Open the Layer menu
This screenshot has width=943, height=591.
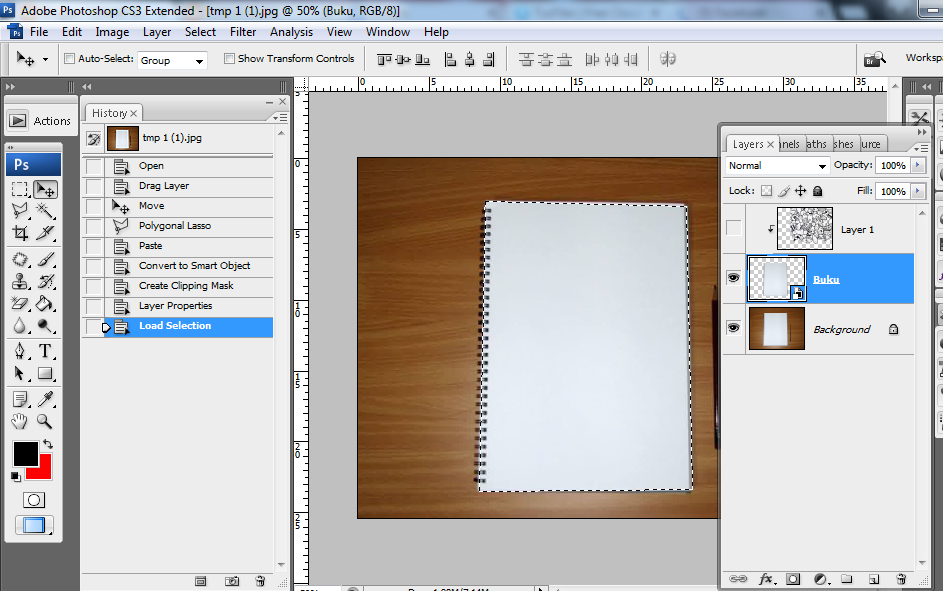click(157, 32)
